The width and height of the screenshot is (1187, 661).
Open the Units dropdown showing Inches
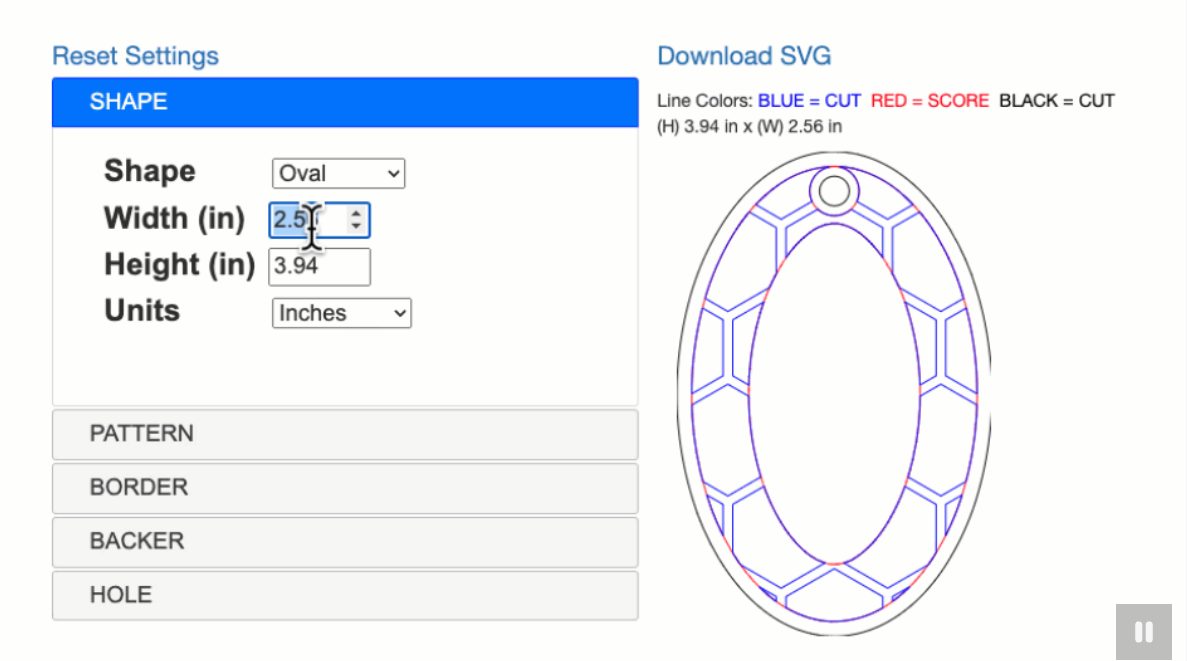click(341, 313)
